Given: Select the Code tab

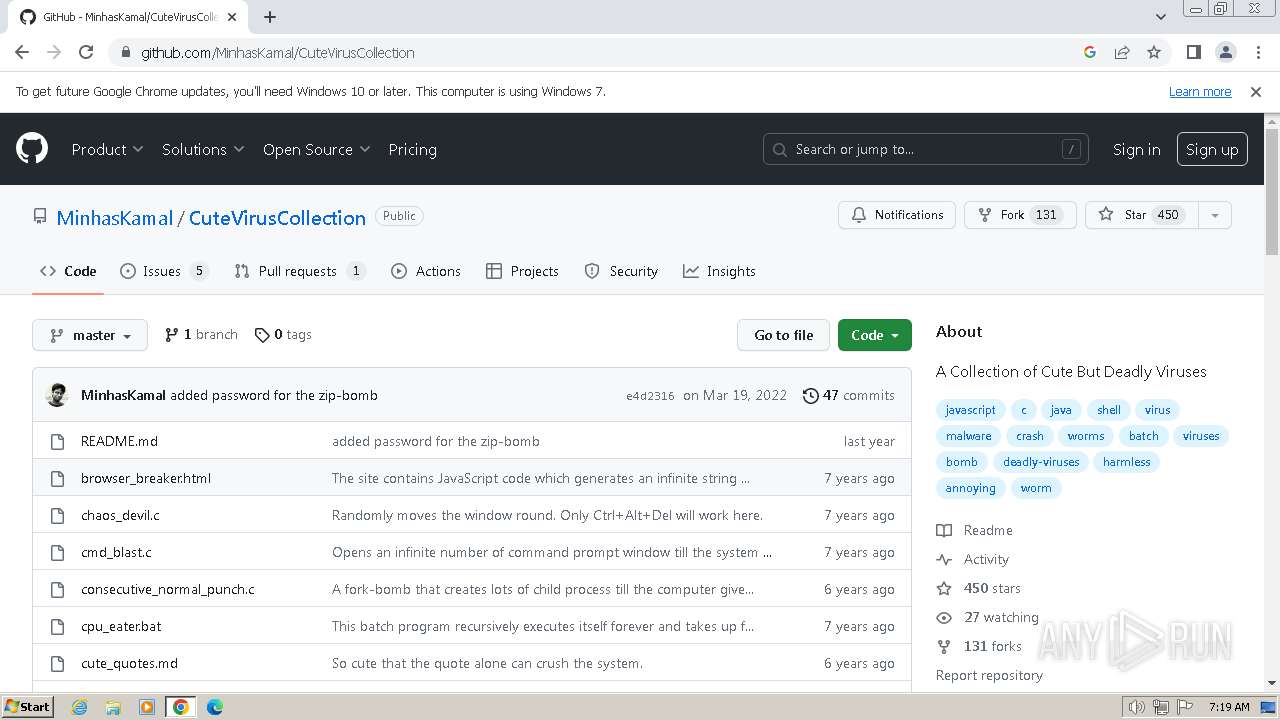Looking at the screenshot, I should point(68,271).
